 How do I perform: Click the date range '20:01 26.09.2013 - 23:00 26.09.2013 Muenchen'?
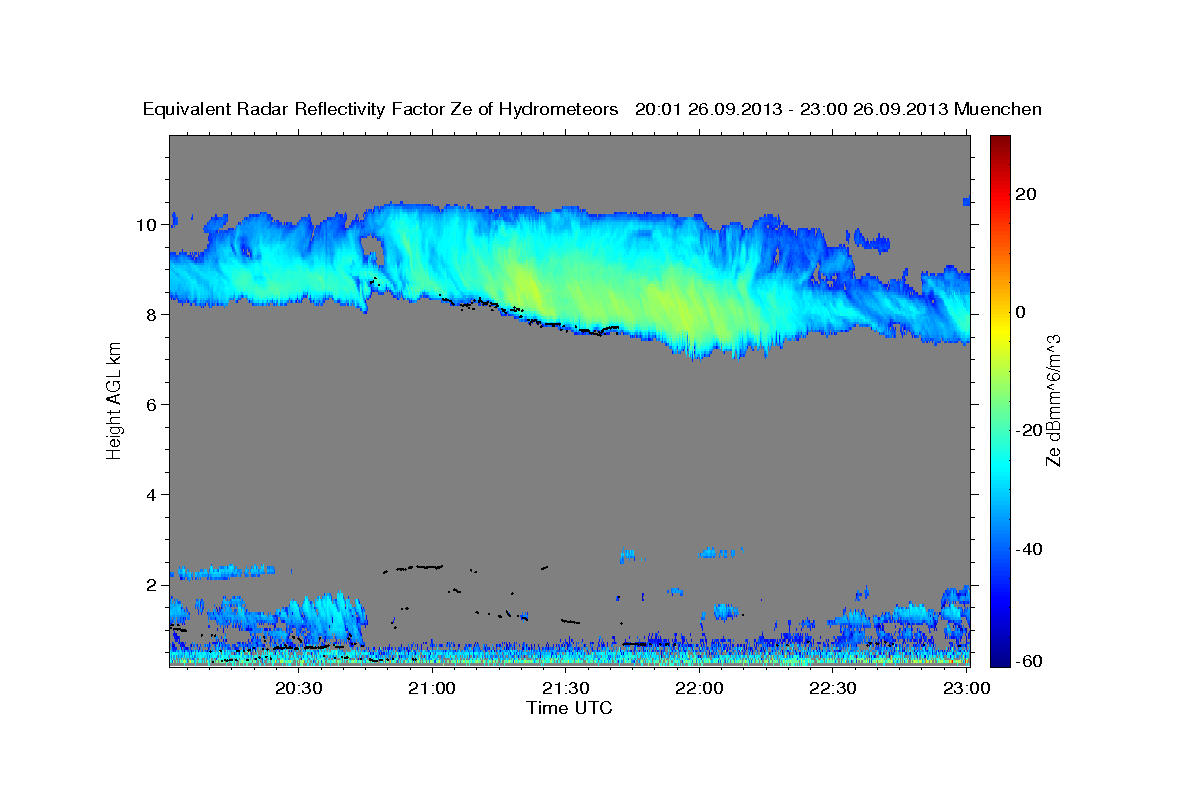[839, 110]
